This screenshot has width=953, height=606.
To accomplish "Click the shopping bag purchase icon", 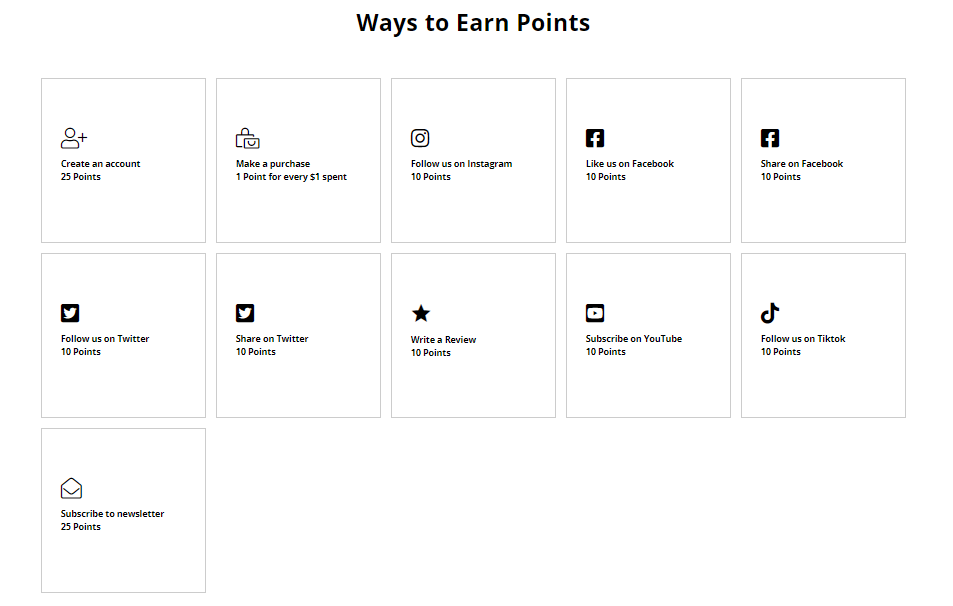I will 247,138.
